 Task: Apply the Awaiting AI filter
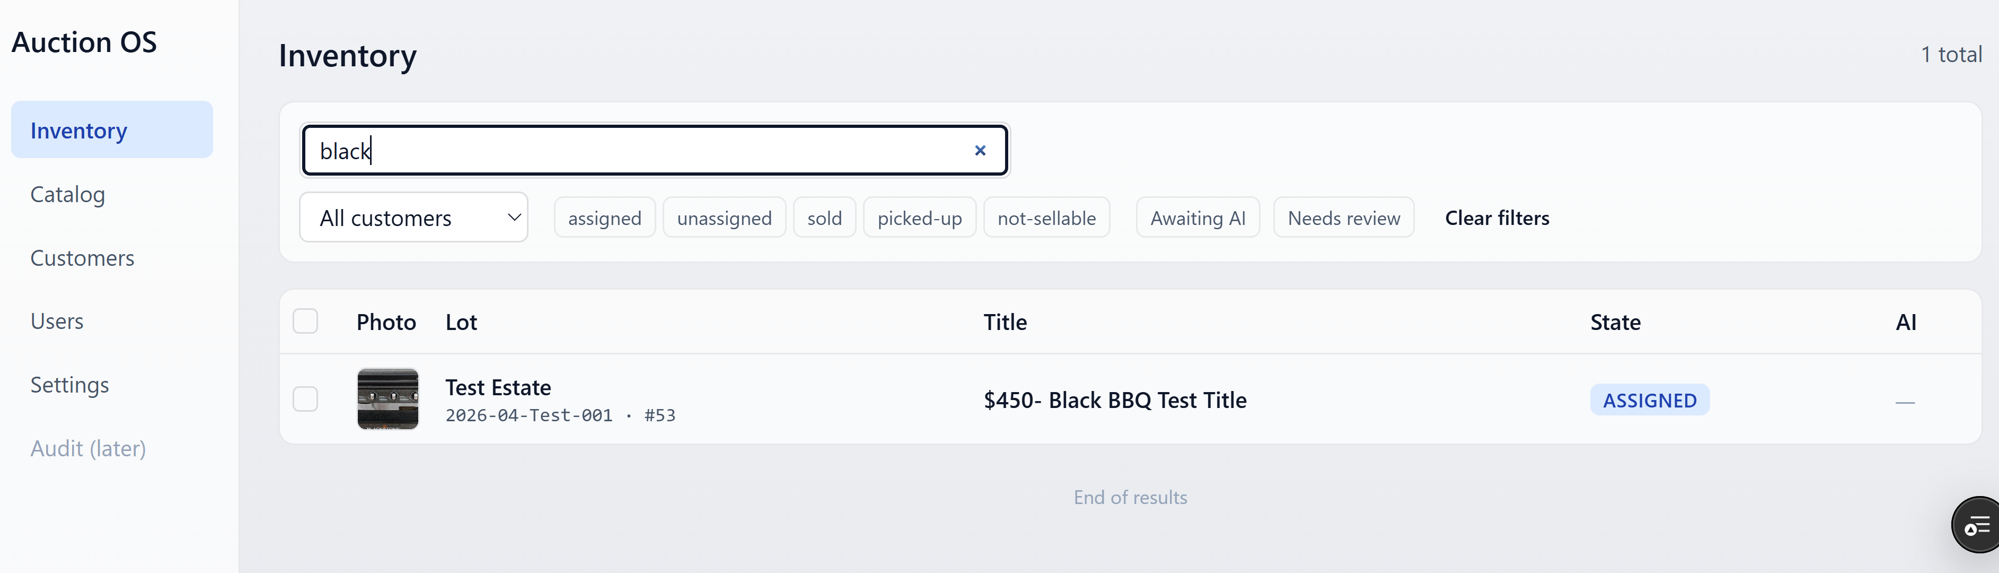(1198, 217)
